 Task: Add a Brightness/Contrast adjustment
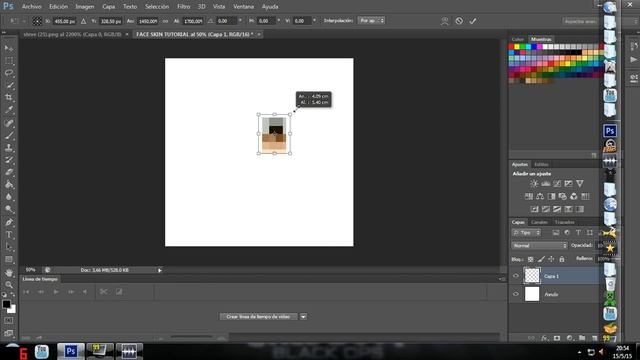pyautogui.click(x=534, y=184)
